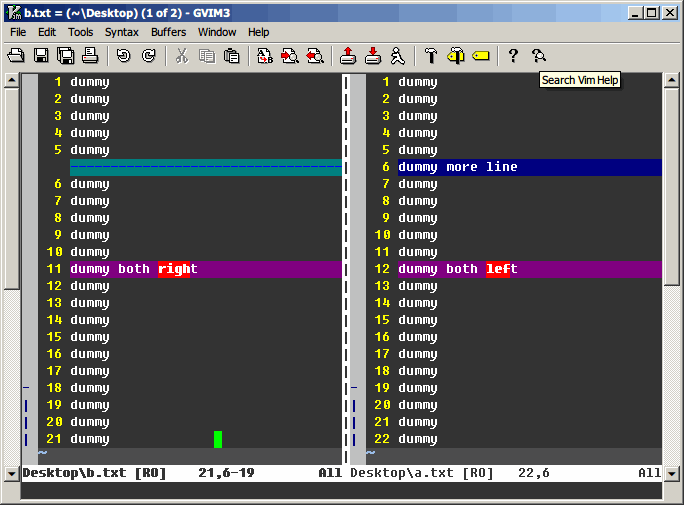Click the Run Make hammer icon
Viewport: 684px width, 505px height.
pyautogui.click(x=431, y=56)
